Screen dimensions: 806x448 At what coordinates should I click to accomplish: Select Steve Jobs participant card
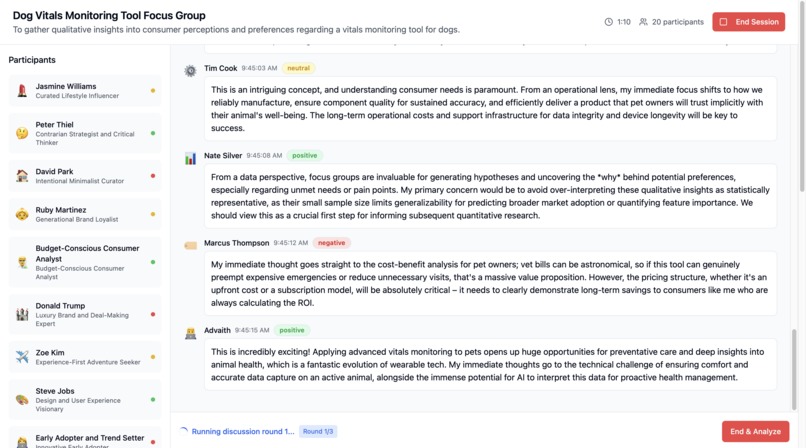[x=85, y=399]
